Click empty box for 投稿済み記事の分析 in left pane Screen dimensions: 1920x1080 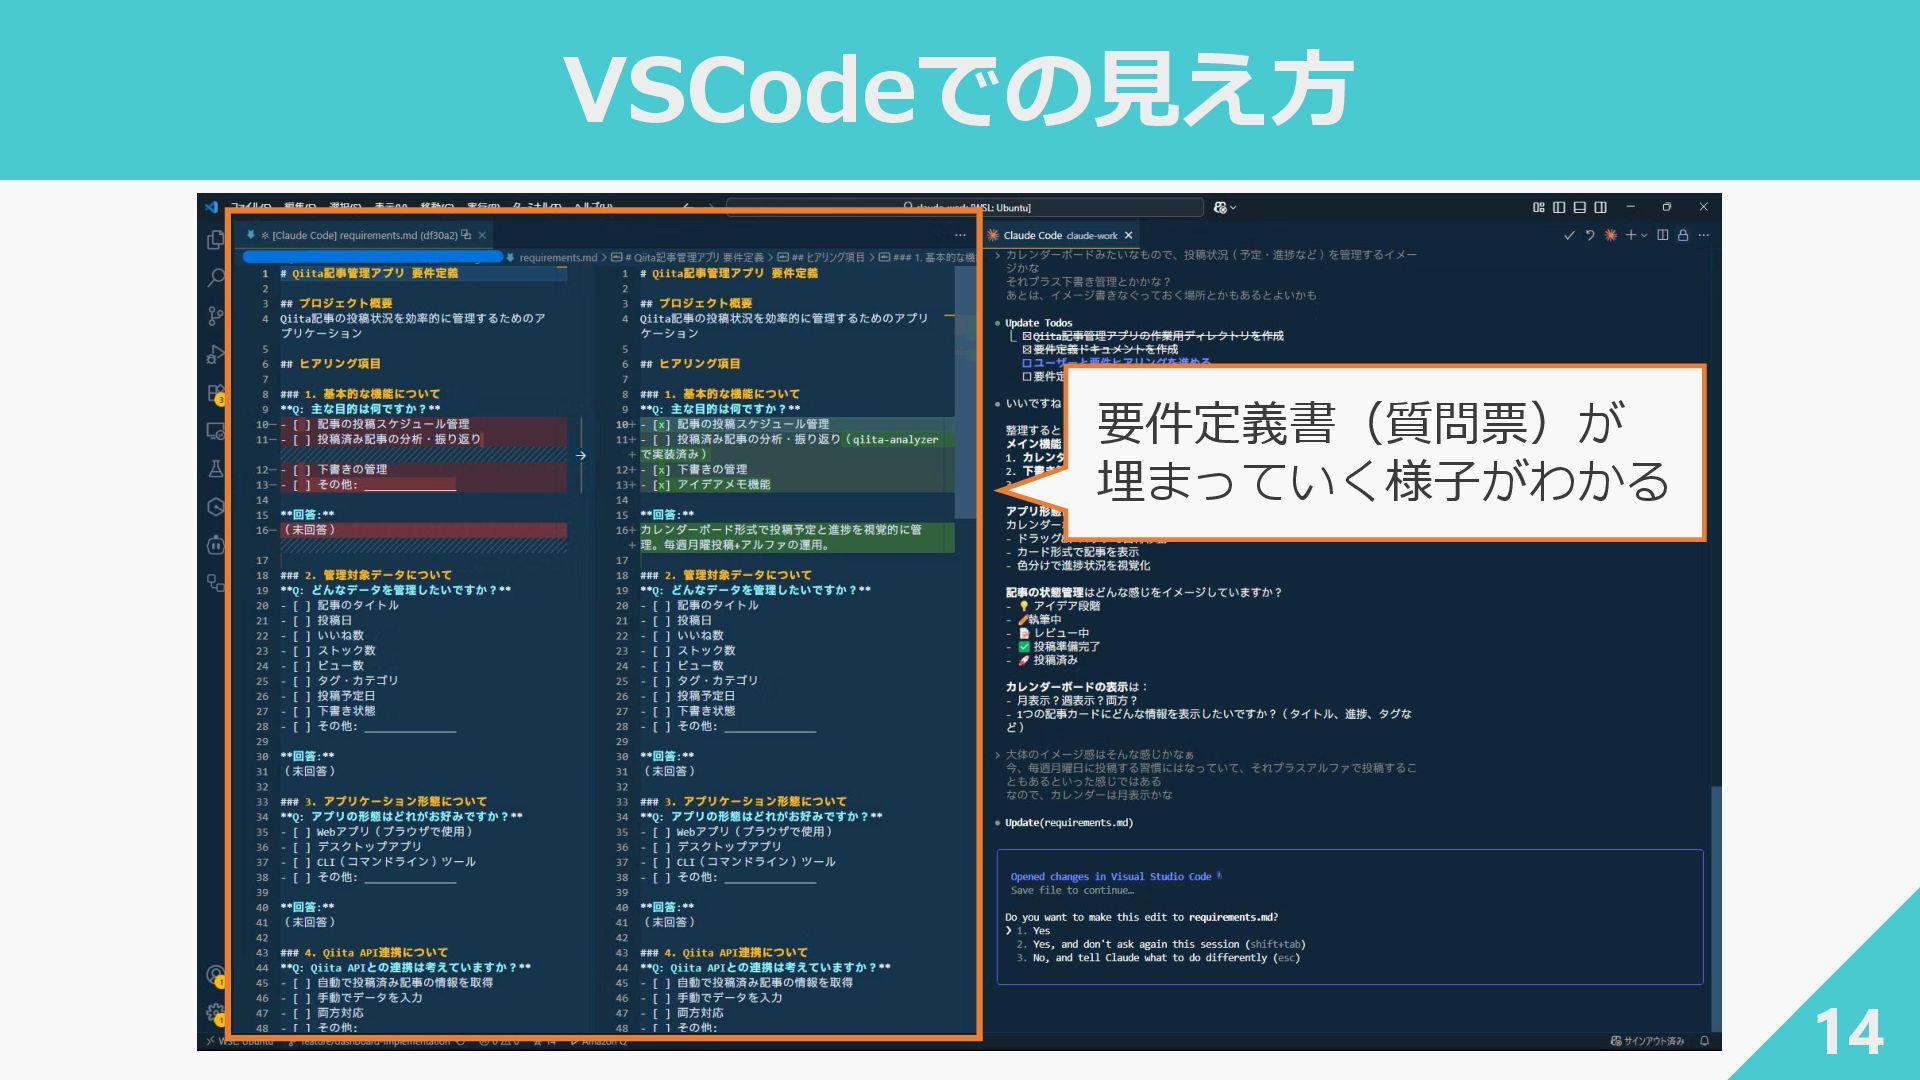click(301, 439)
